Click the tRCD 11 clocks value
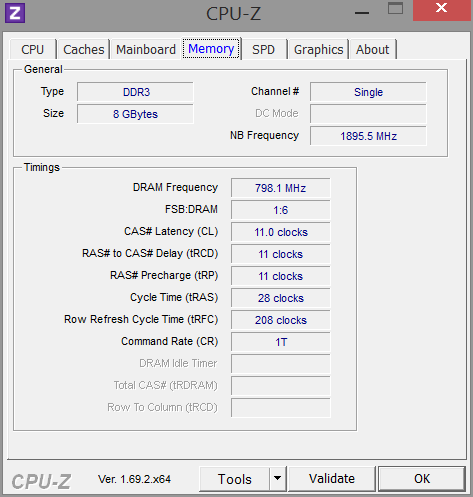473x497 pixels. pos(281,254)
